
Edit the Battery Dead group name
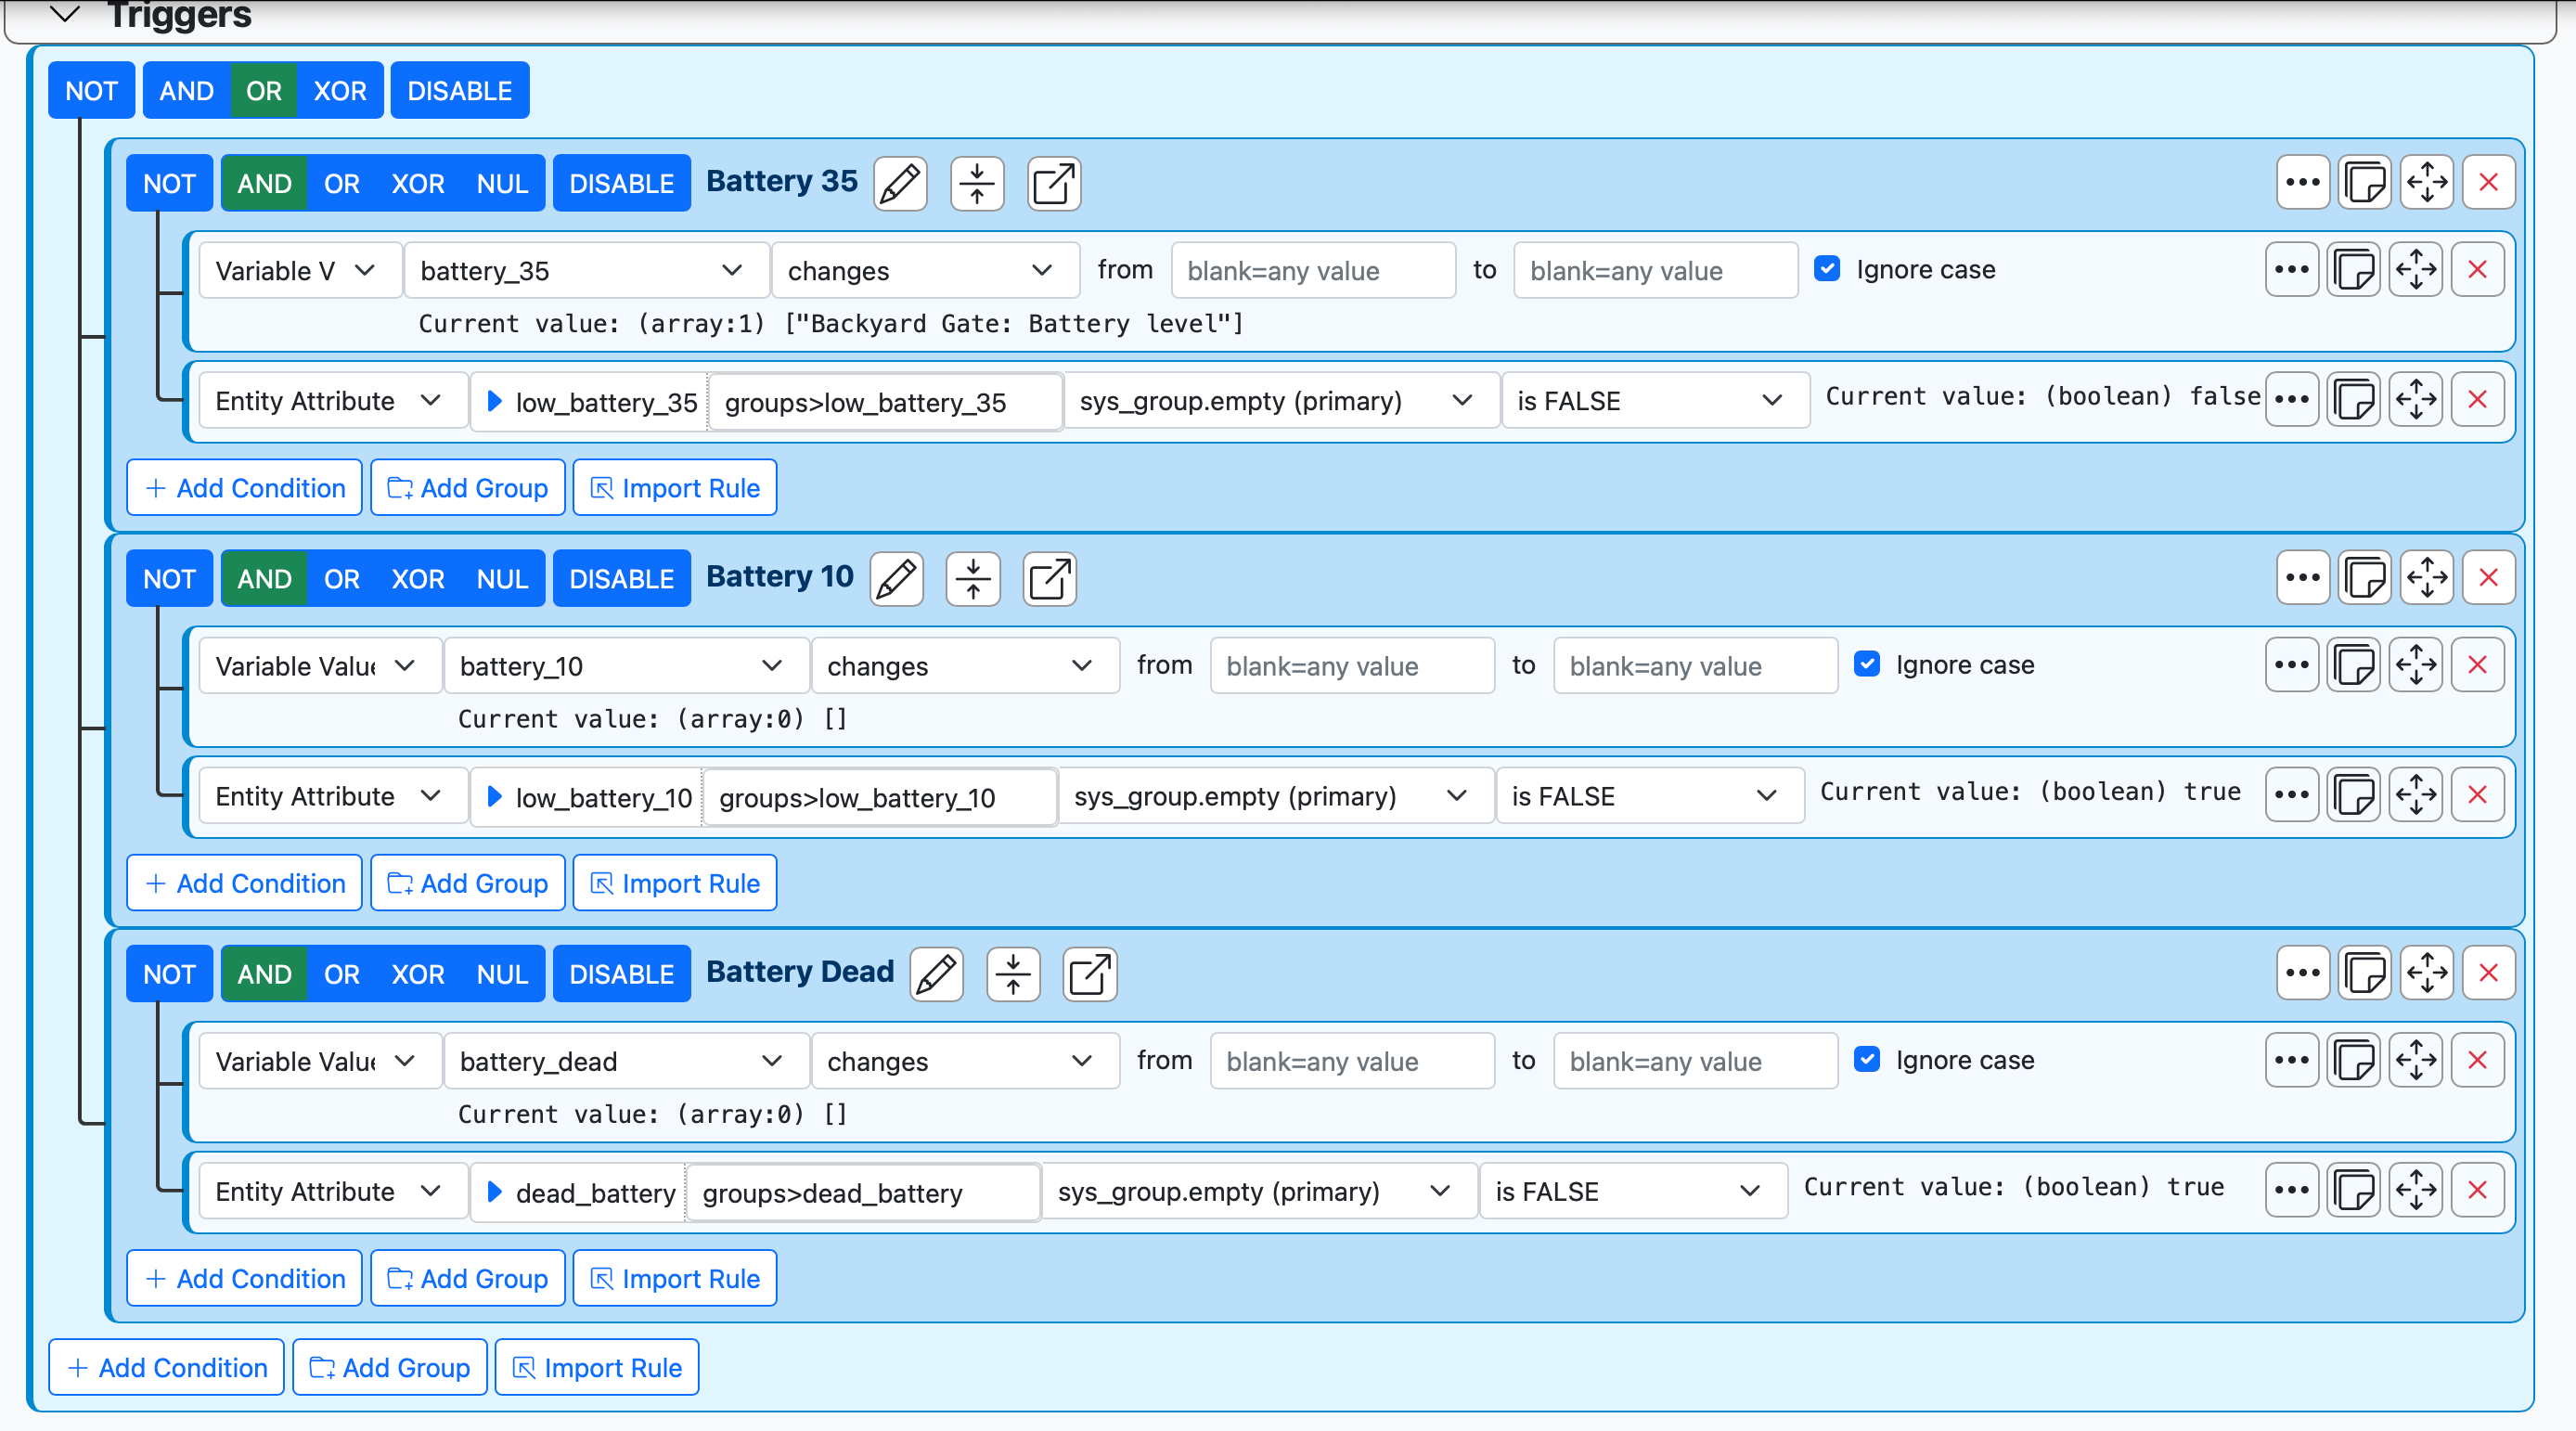[936, 974]
